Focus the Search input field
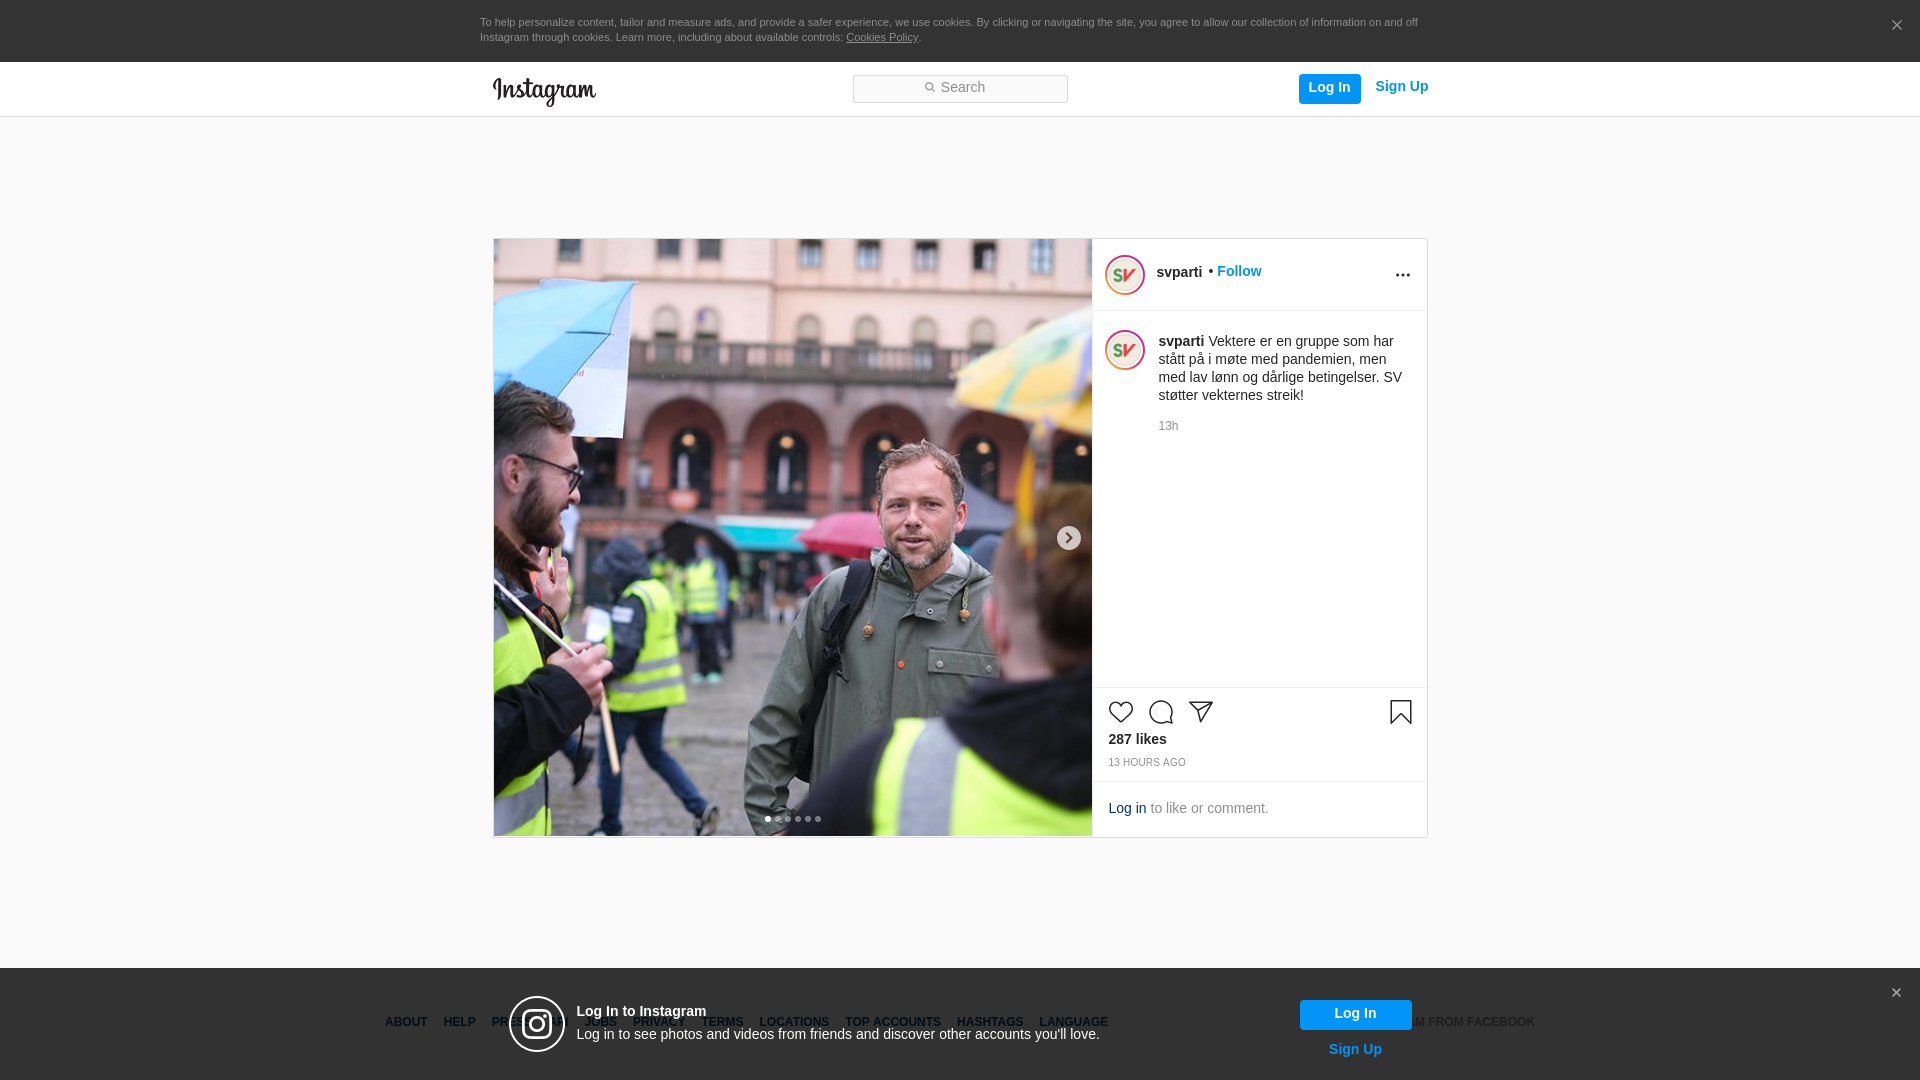Viewport: 1920px width, 1080px height. point(960,89)
